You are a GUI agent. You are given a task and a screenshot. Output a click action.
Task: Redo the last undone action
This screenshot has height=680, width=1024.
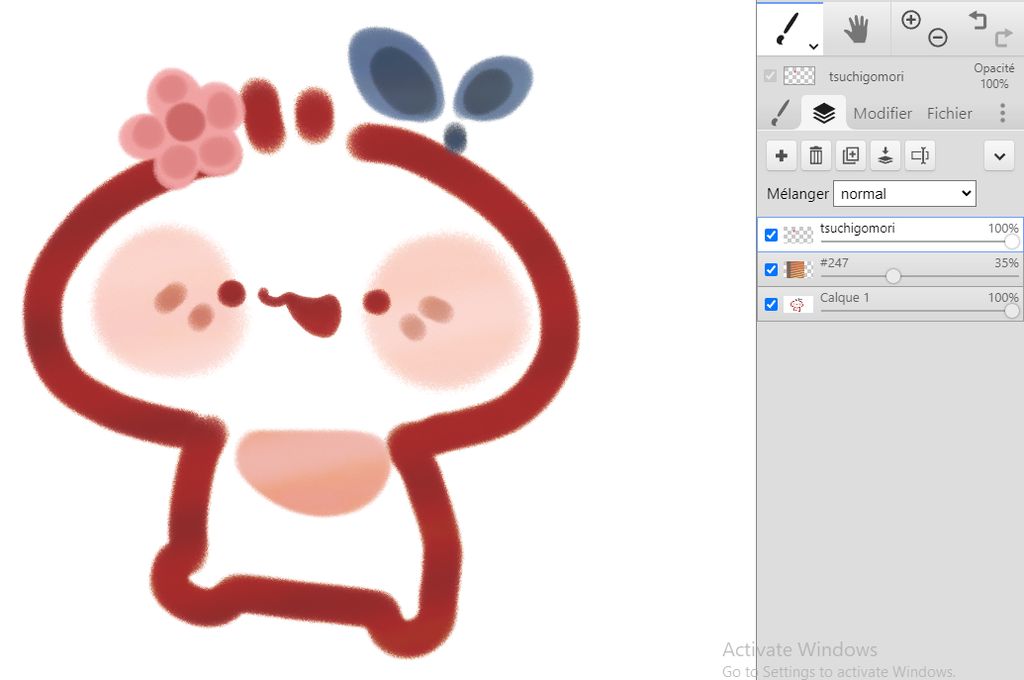1003,38
